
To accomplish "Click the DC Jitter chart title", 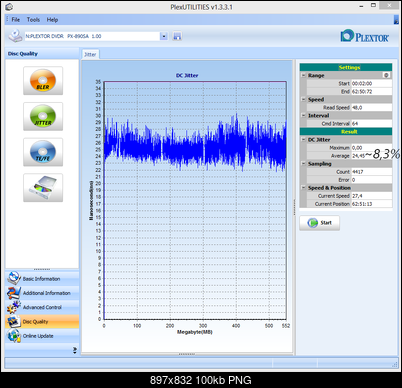I will coord(187,76).
